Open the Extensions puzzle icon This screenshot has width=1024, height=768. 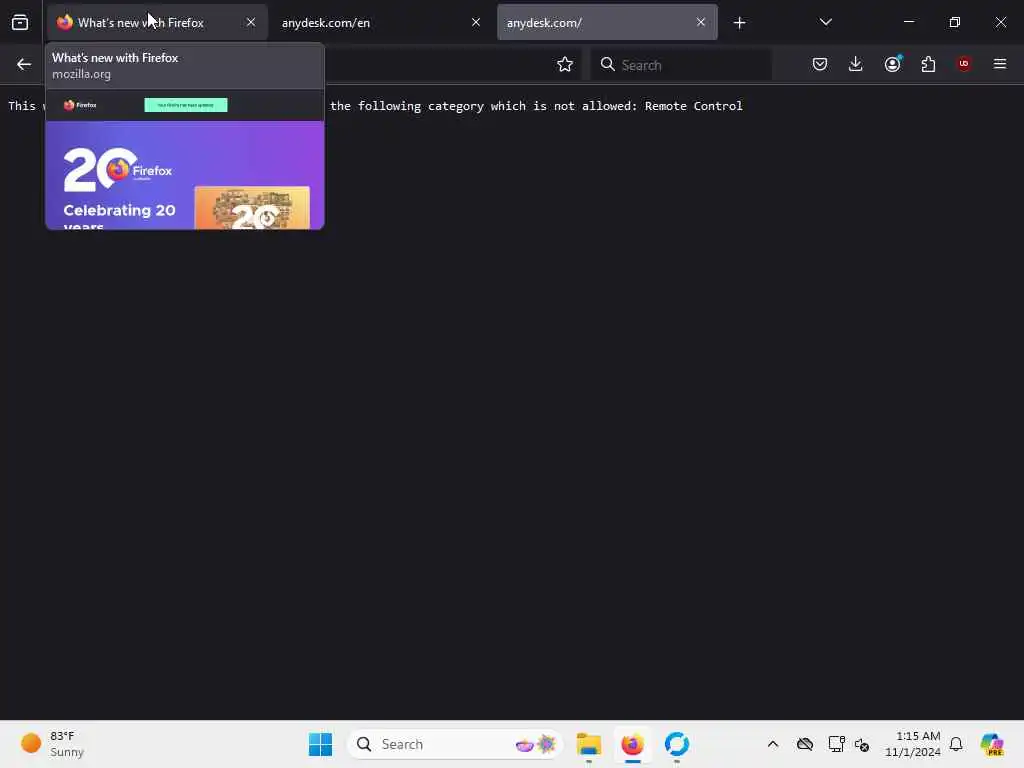pos(928,64)
